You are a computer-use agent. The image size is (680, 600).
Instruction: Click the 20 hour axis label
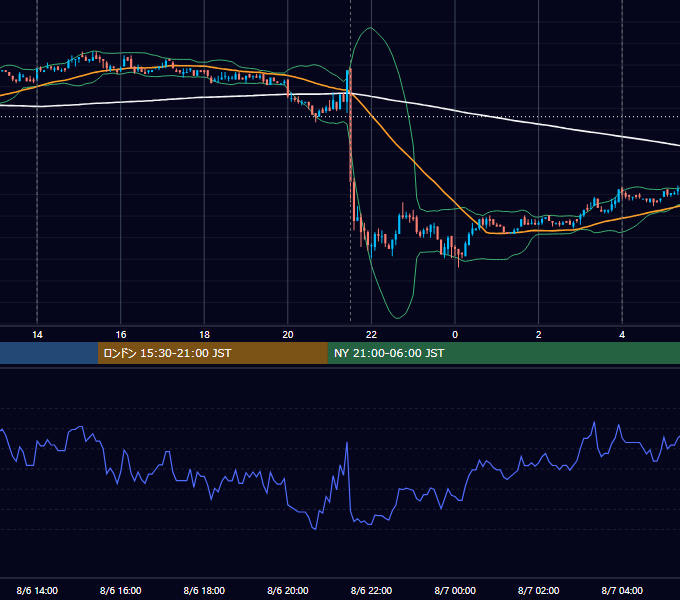[288, 335]
